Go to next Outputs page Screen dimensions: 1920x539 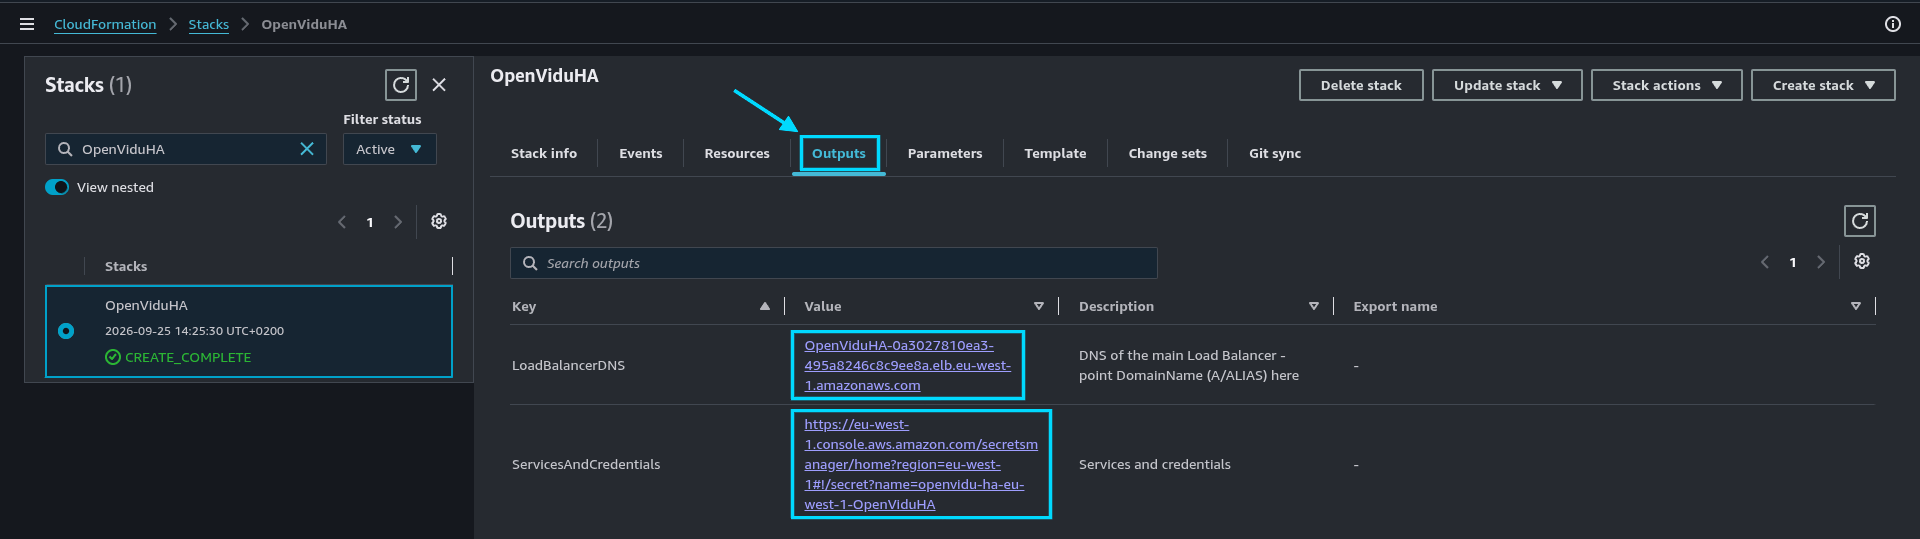(1821, 262)
